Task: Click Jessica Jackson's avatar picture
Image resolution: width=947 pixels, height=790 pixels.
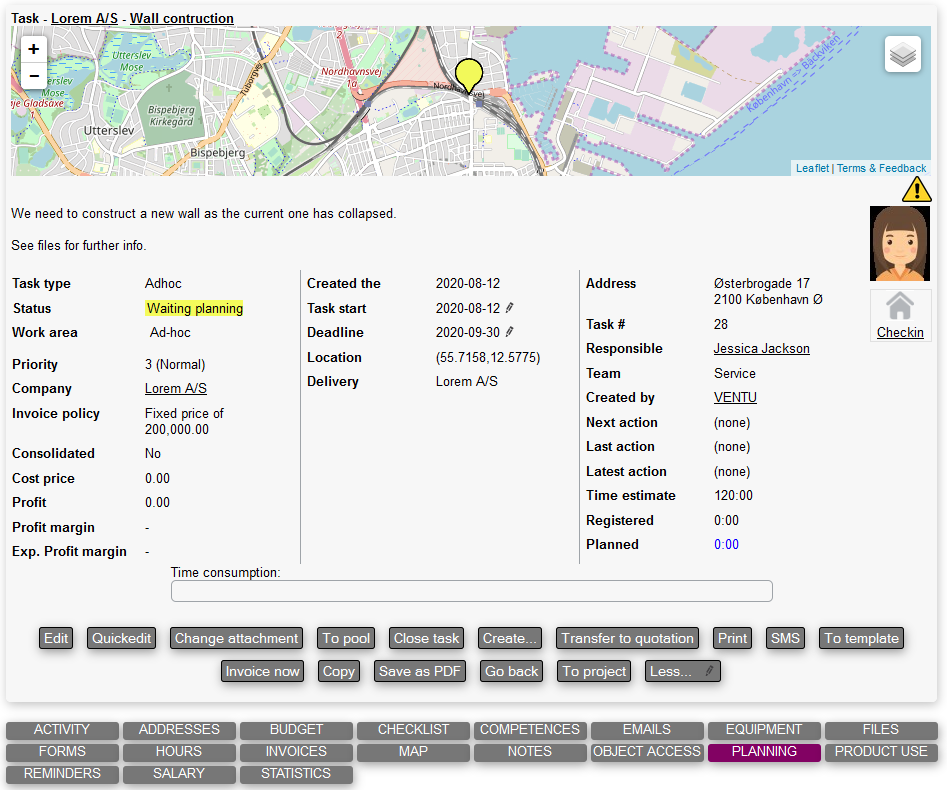Action: point(900,244)
